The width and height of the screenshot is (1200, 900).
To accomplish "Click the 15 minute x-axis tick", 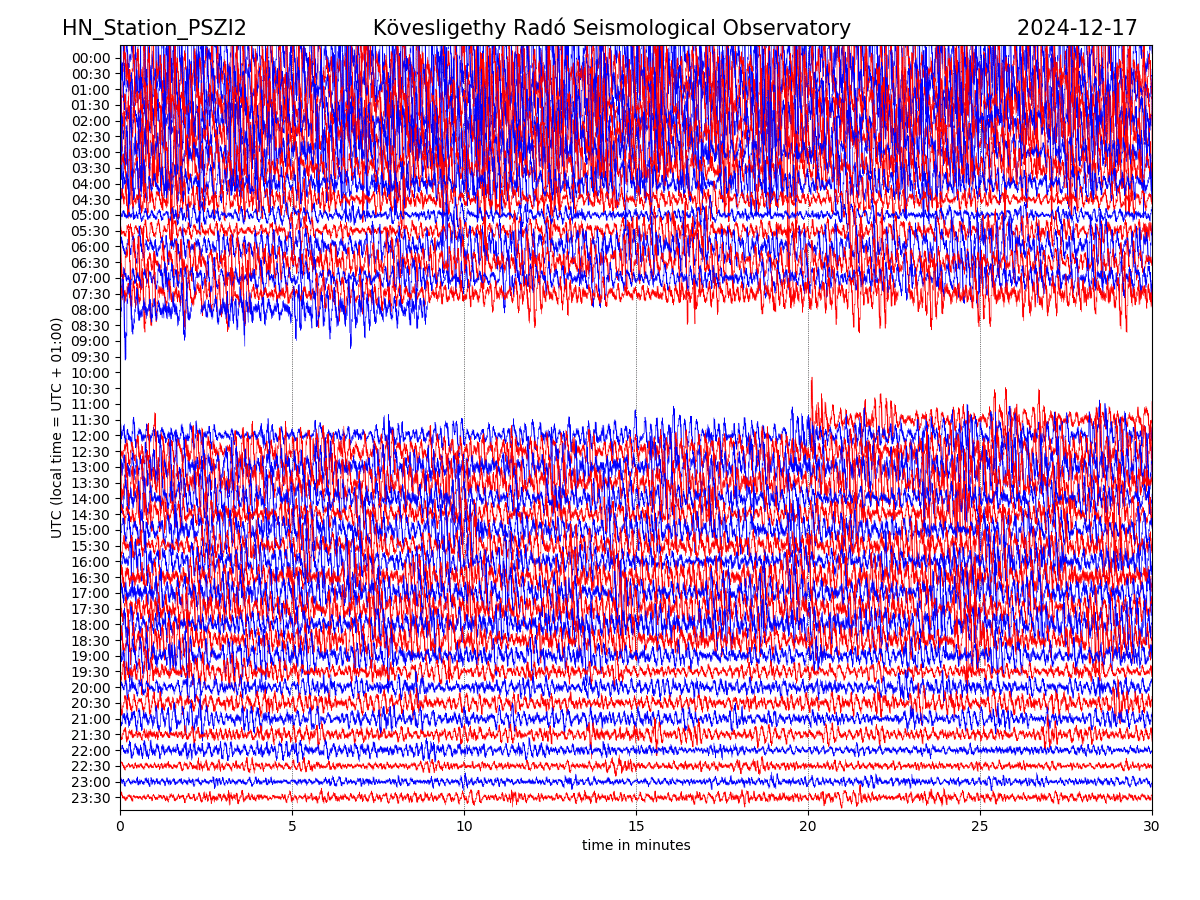I will click(636, 826).
